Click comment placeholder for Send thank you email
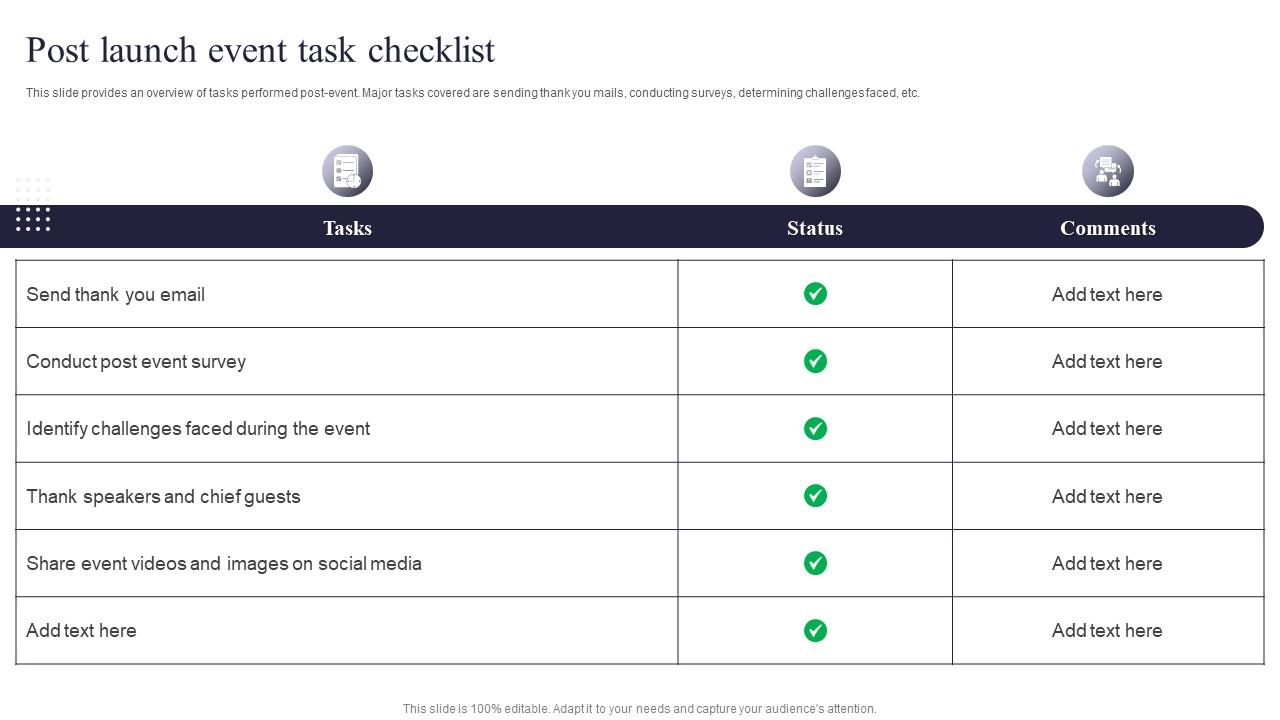The width and height of the screenshot is (1280, 720). point(1107,295)
